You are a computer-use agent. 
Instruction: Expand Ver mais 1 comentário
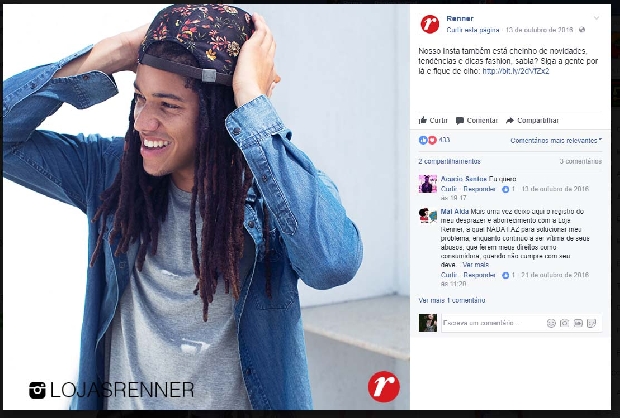coord(452,301)
